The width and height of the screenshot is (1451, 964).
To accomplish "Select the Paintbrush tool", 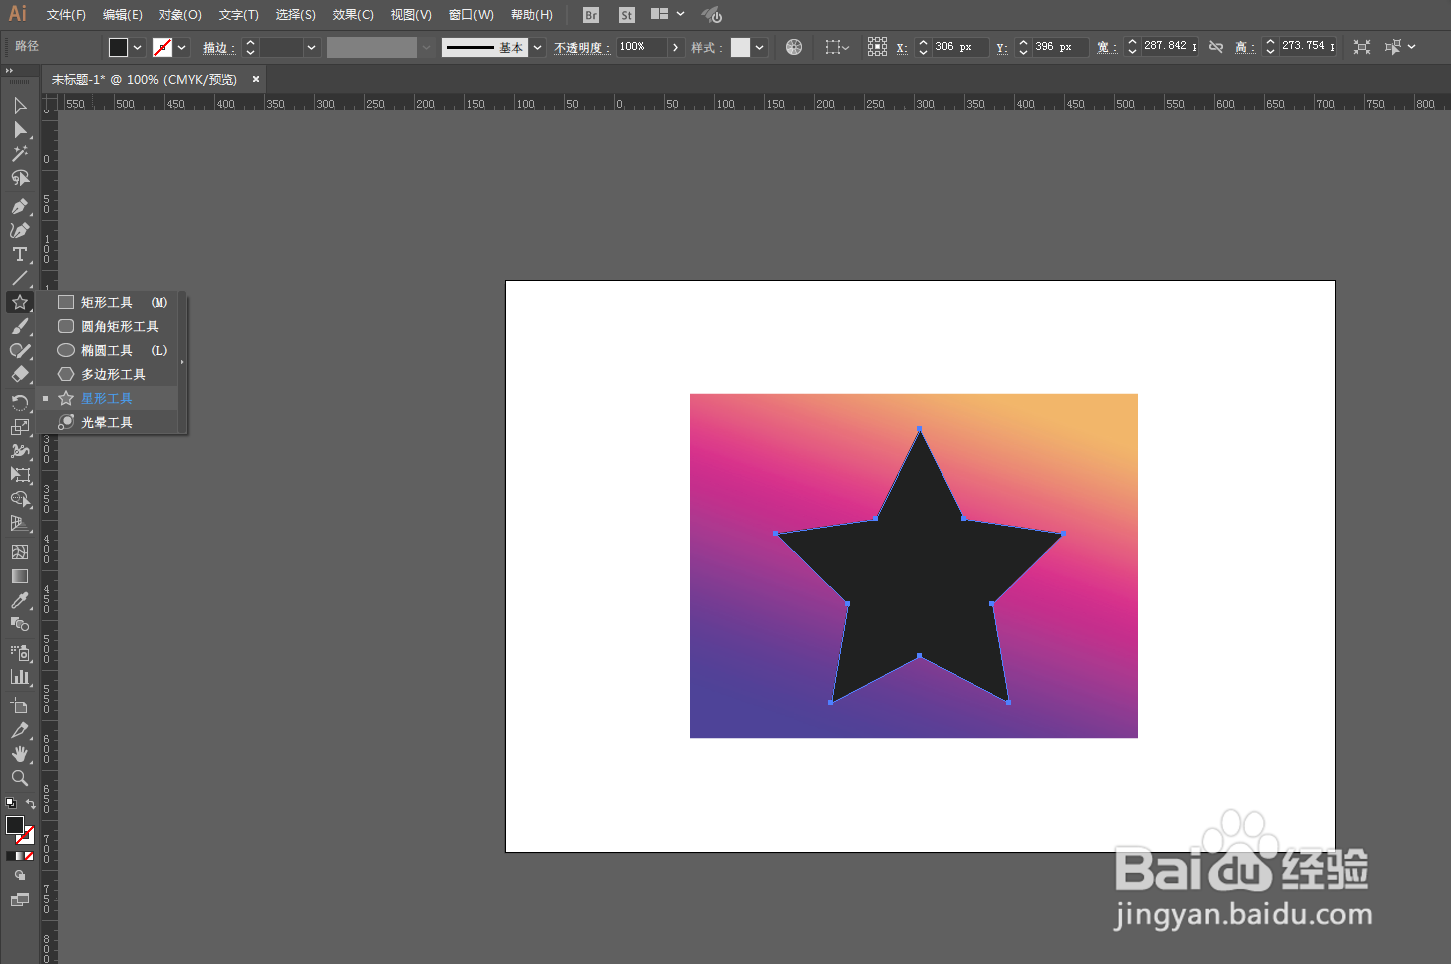I will tap(19, 326).
